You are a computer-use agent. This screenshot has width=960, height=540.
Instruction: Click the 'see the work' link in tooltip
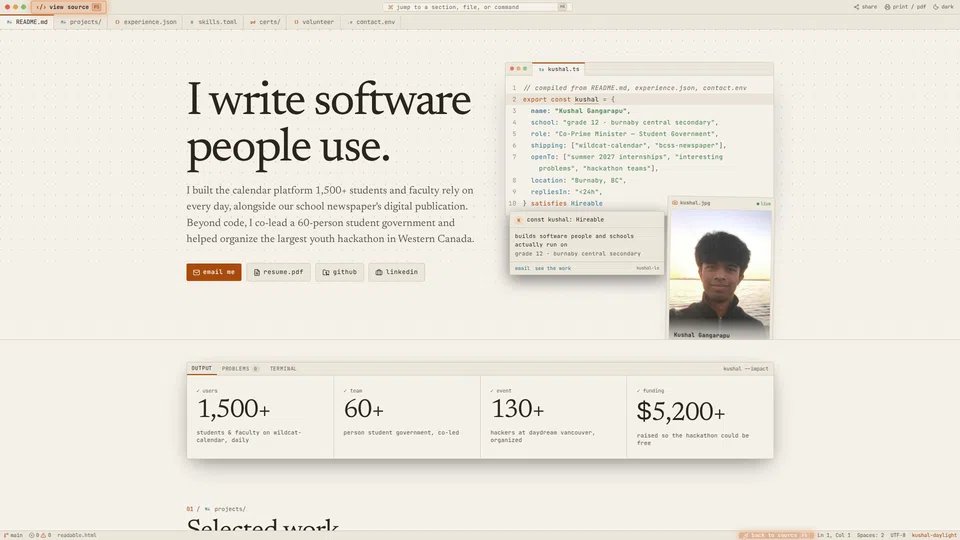(553, 268)
